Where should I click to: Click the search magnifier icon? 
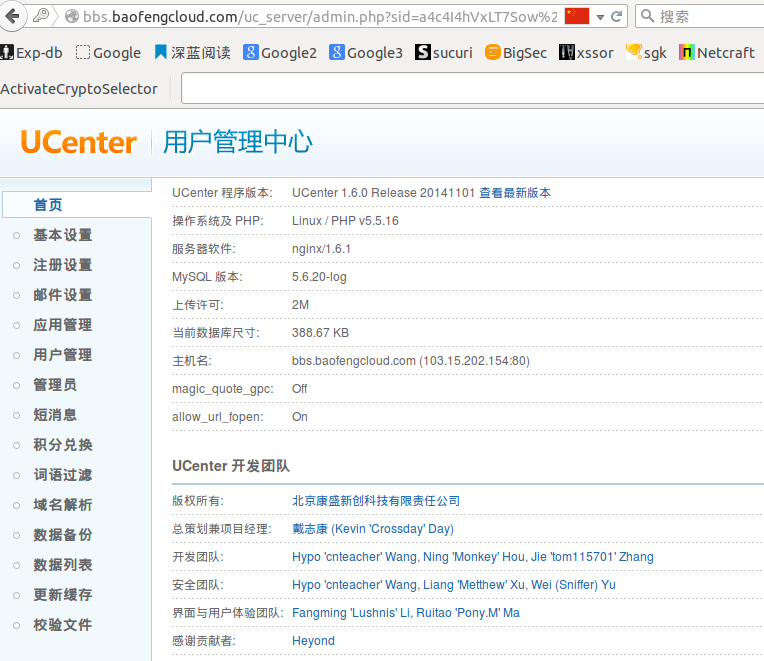(647, 16)
